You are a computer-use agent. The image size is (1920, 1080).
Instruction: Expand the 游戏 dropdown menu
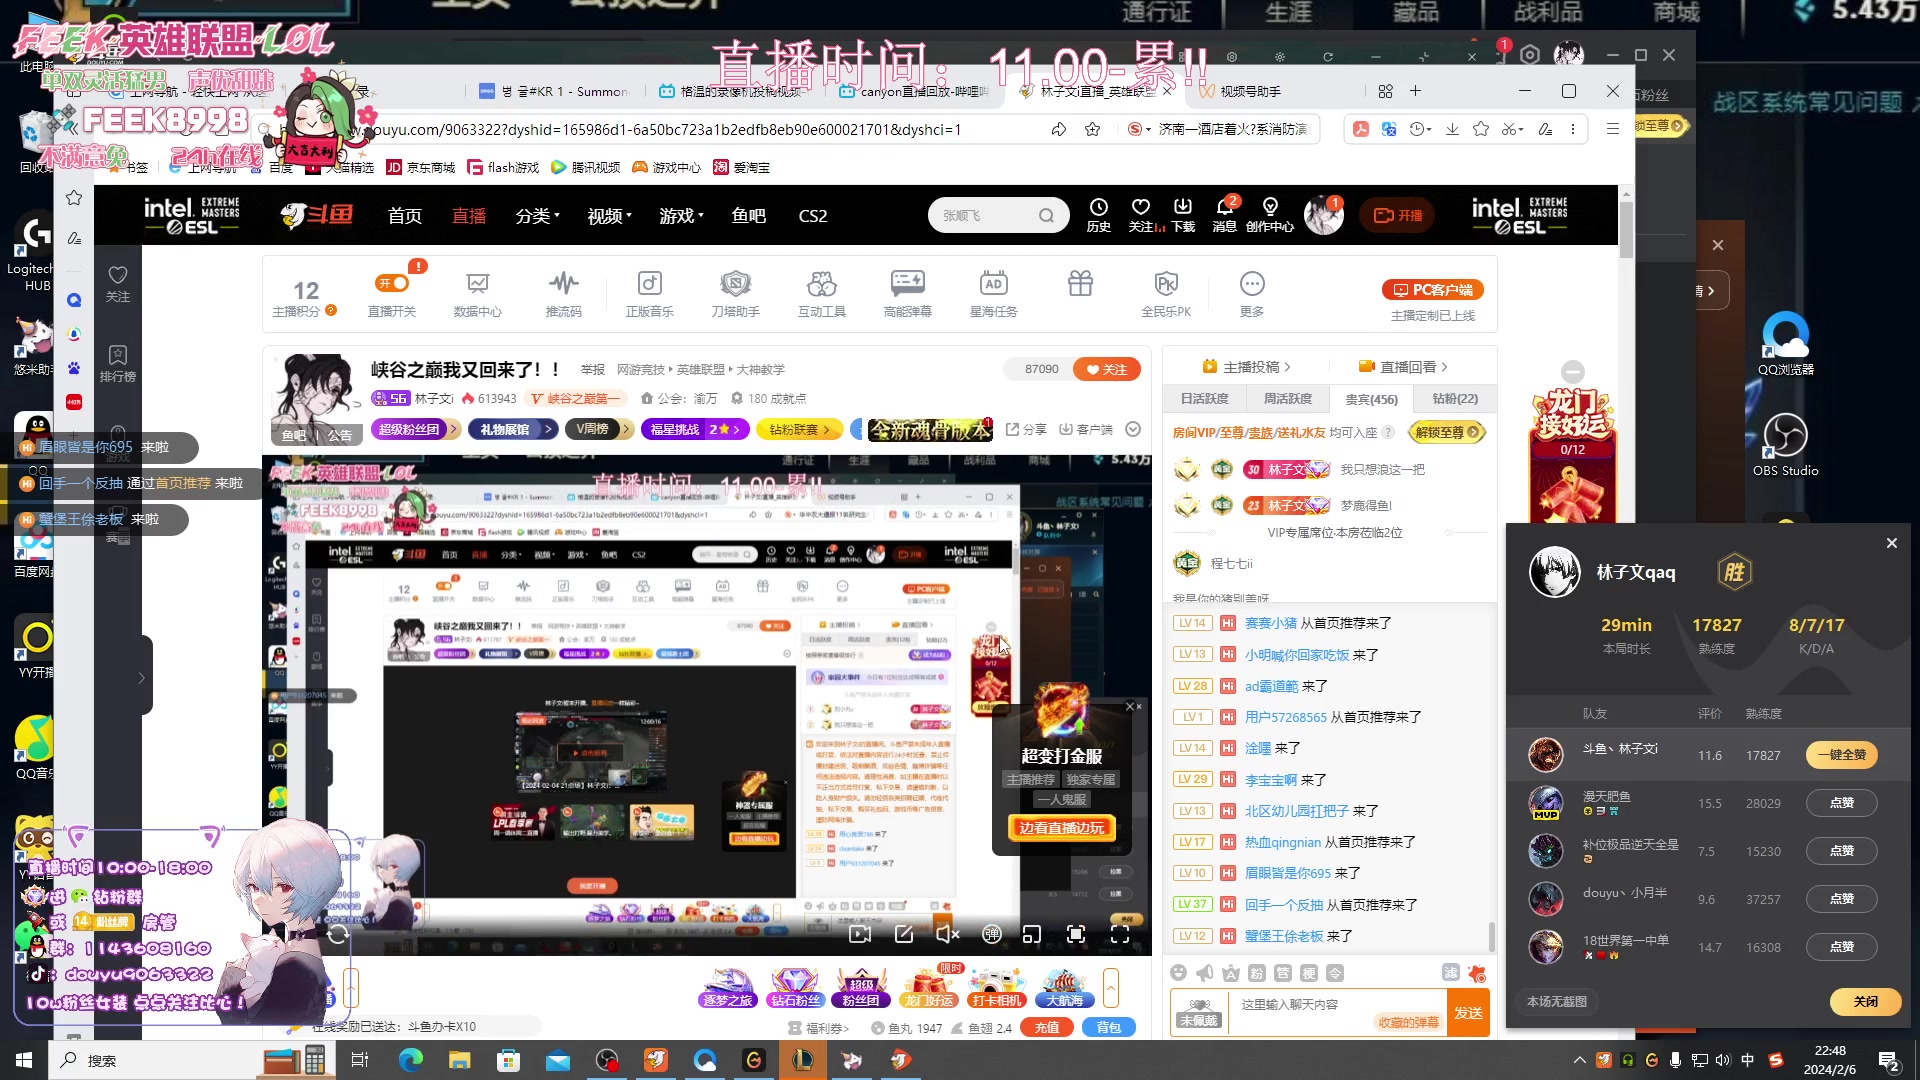point(681,215)
